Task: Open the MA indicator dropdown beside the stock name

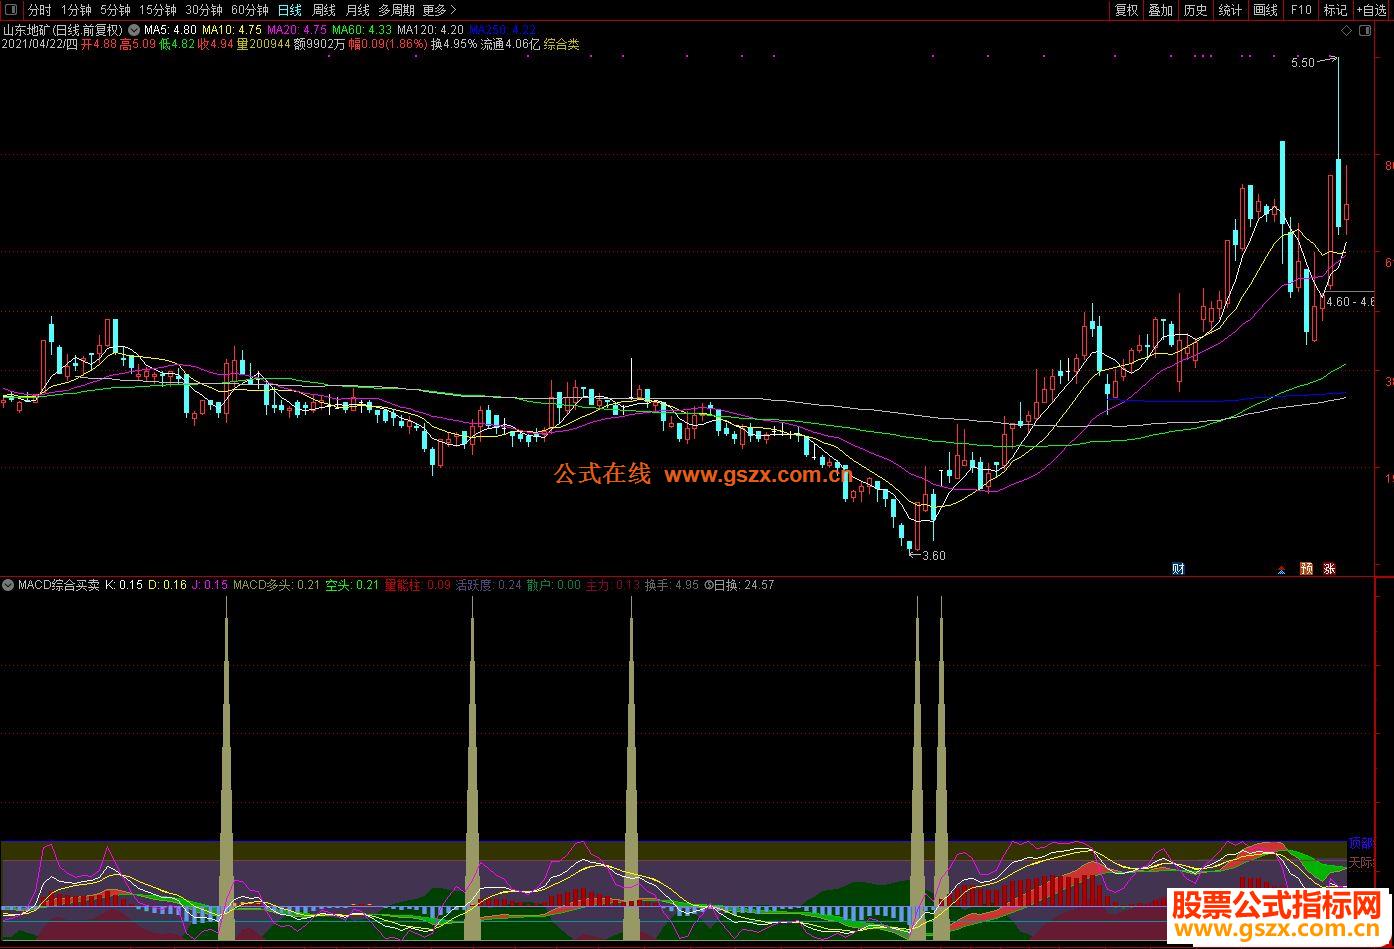Action: (x=134, y=30)
